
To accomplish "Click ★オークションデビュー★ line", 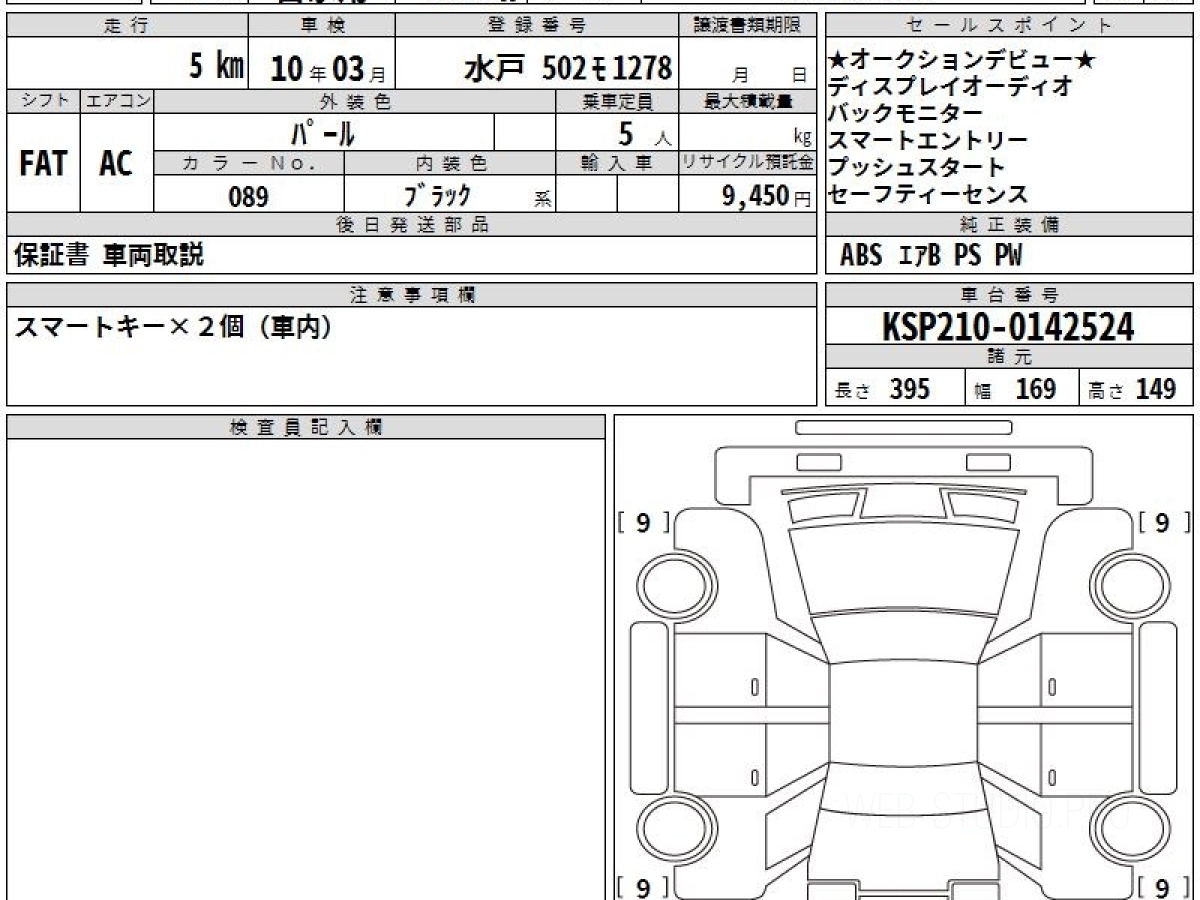I will coord(962,61).
